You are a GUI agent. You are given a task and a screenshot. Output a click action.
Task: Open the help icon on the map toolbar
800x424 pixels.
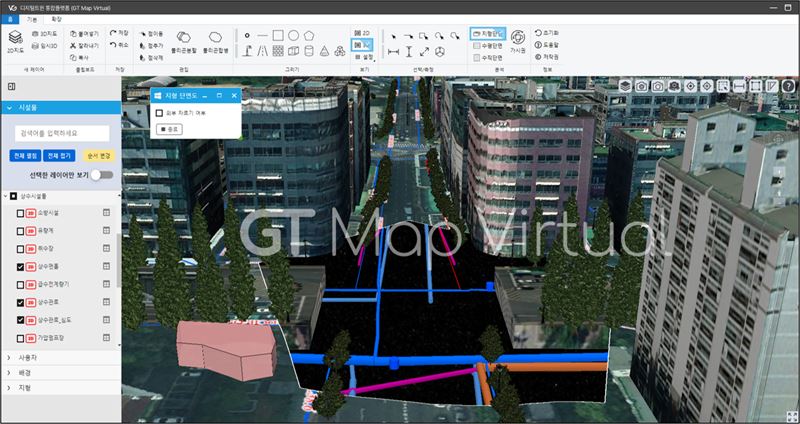coord(788,87)
